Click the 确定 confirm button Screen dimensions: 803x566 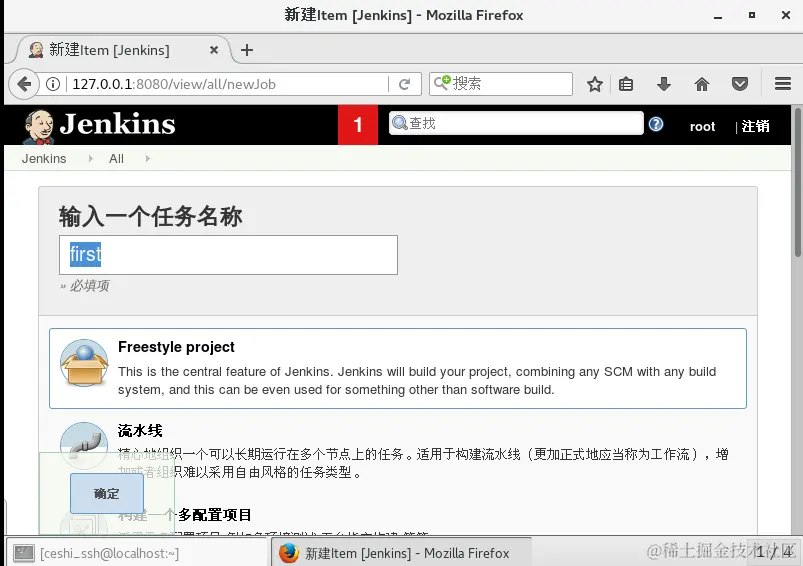[x=107, y=494]
